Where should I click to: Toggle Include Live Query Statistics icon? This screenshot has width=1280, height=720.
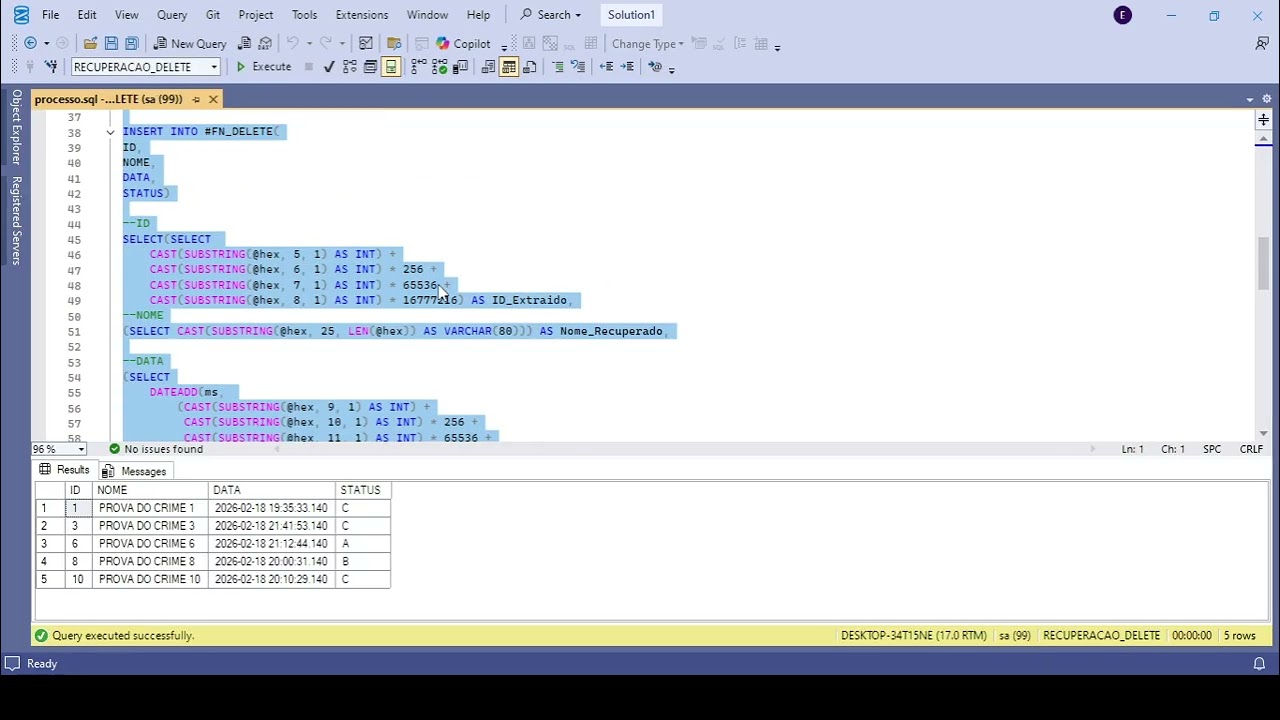coord(439,67)
